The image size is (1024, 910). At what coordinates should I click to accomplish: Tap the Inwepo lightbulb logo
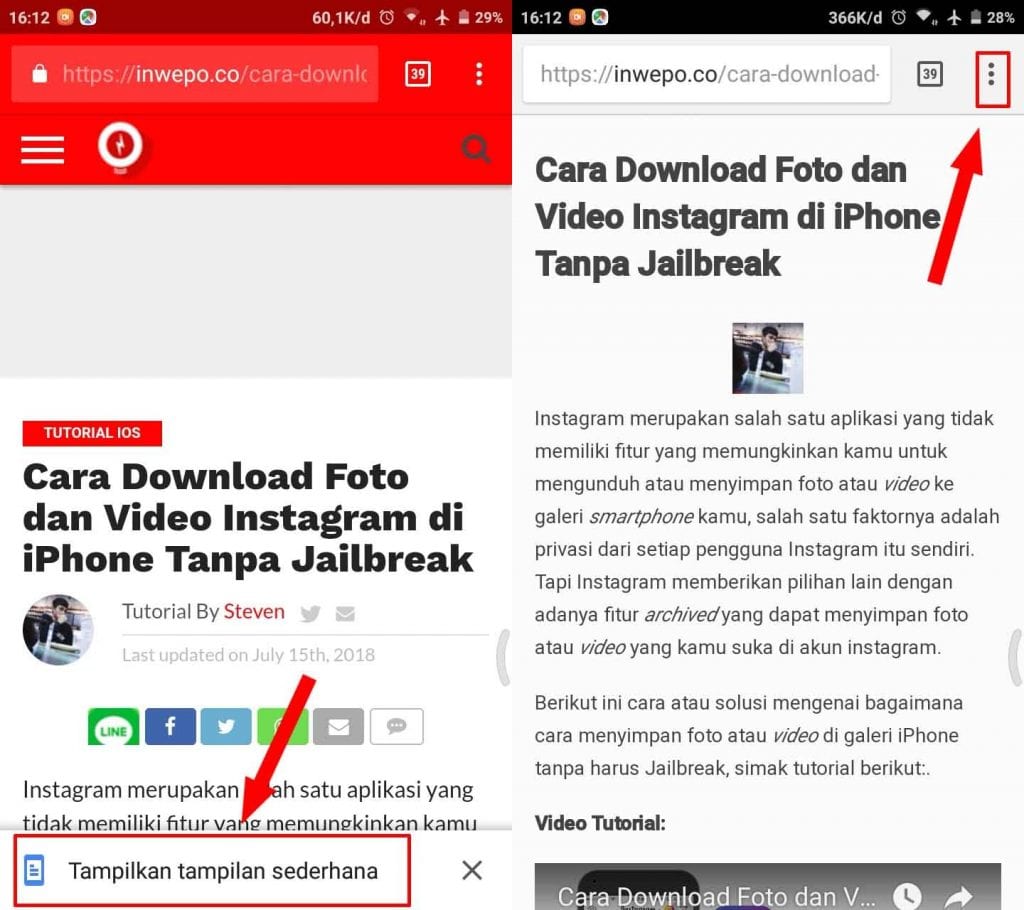tap(120, 148)
